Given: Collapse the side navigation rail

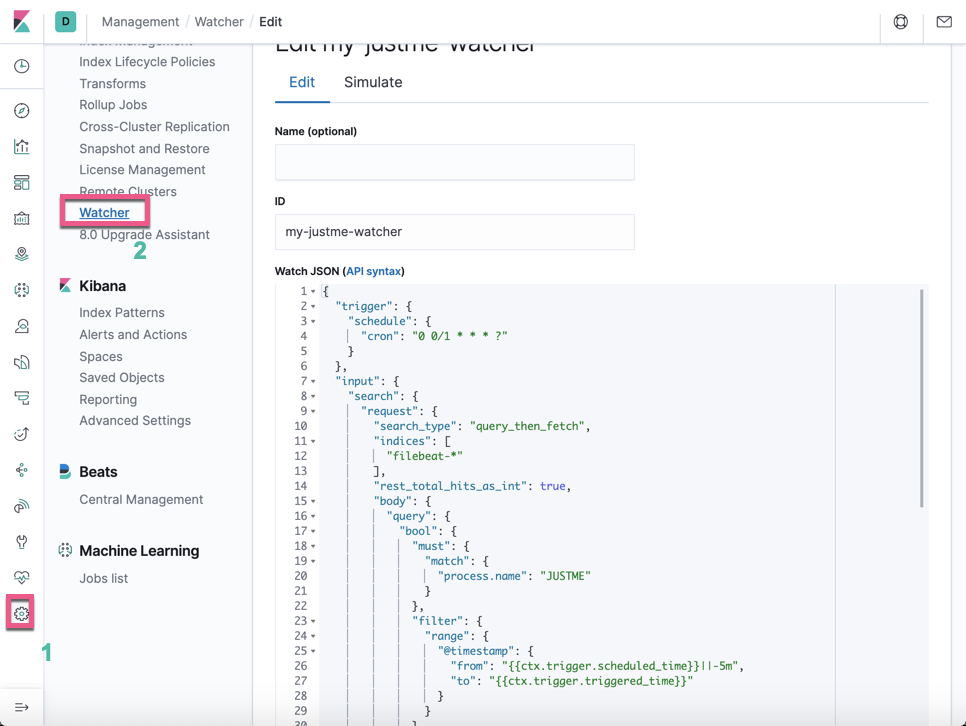Looking at the screenshot, I should click(21, 706).
